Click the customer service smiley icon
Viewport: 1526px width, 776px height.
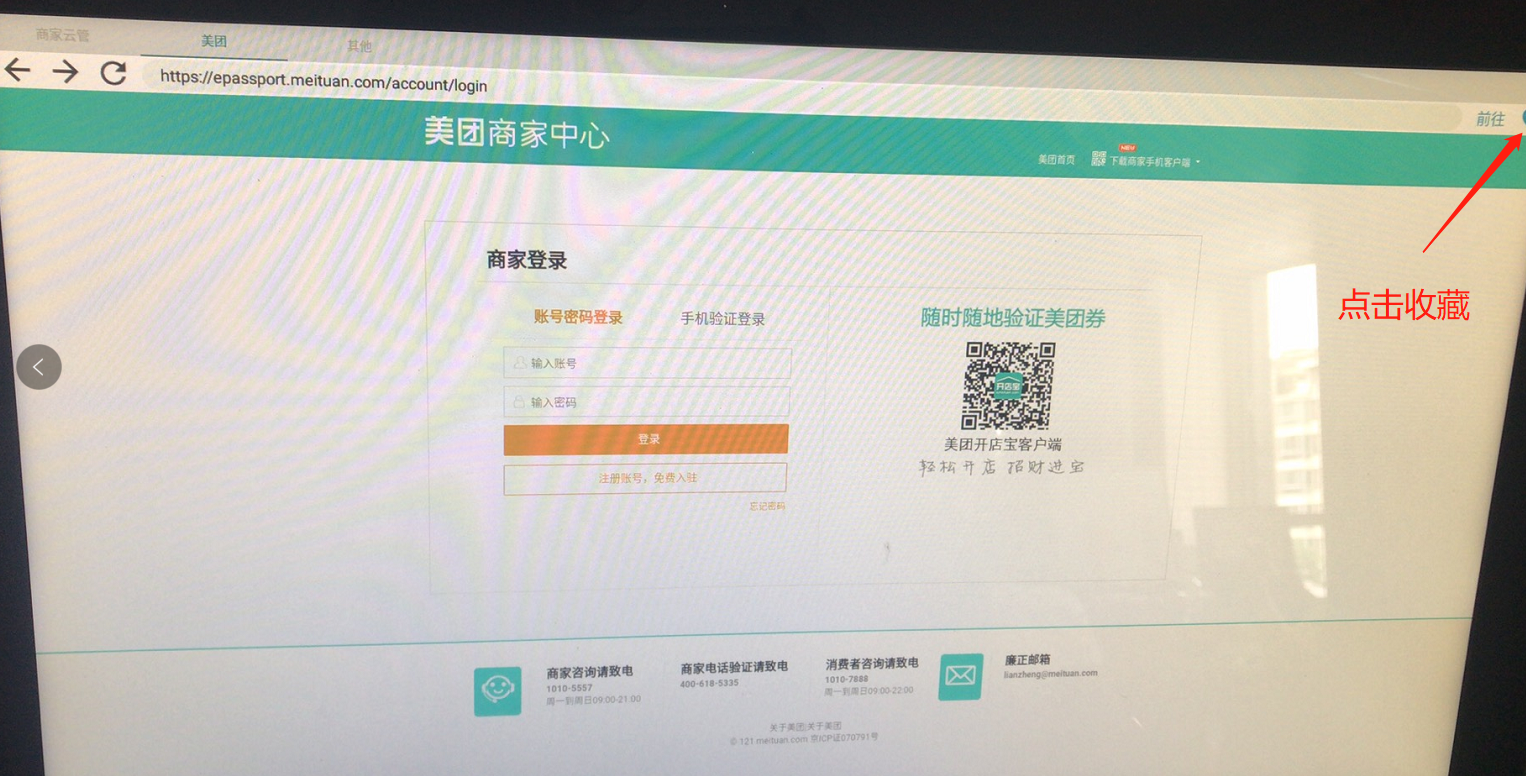497,691
